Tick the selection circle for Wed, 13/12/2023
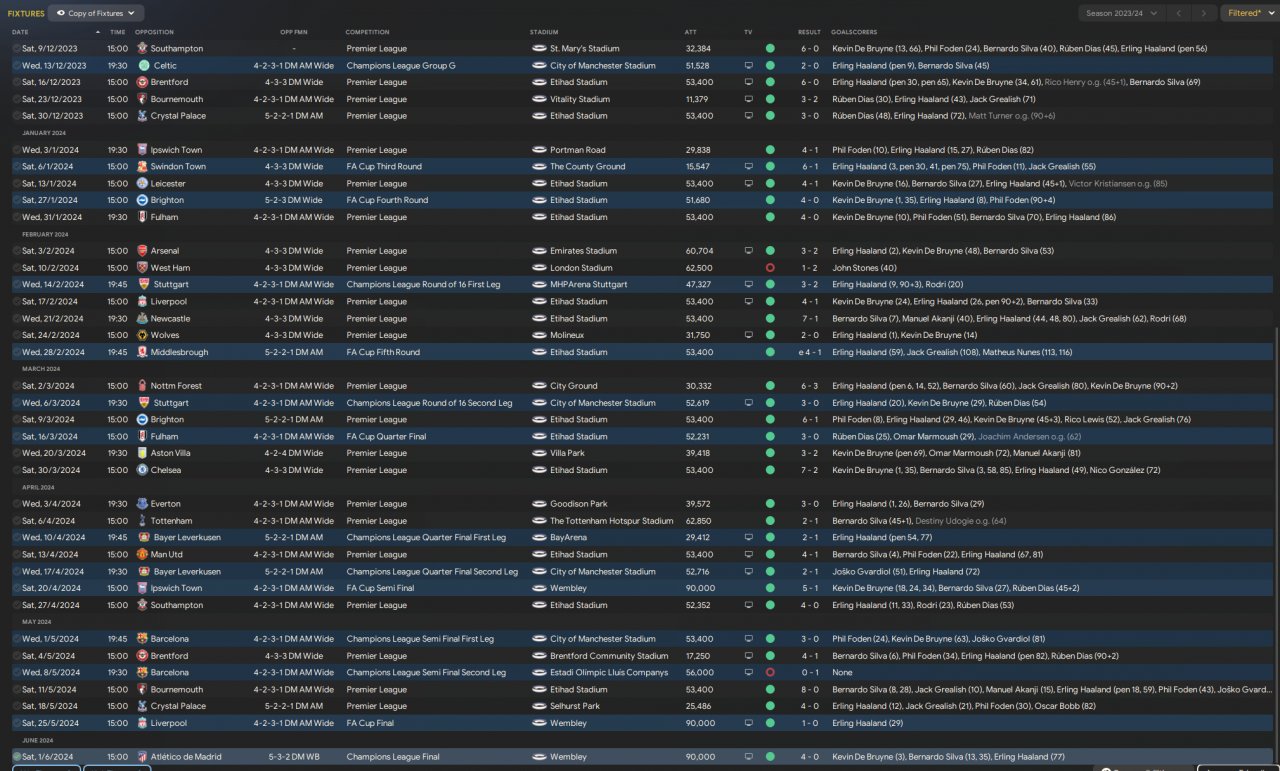Viewport: 1280px width, 771px height. pos(17,65)
